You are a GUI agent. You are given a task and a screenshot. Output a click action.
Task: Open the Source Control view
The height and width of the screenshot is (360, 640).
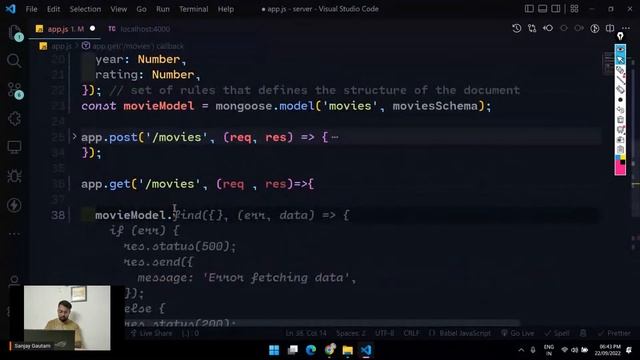(x=15, y=91)
